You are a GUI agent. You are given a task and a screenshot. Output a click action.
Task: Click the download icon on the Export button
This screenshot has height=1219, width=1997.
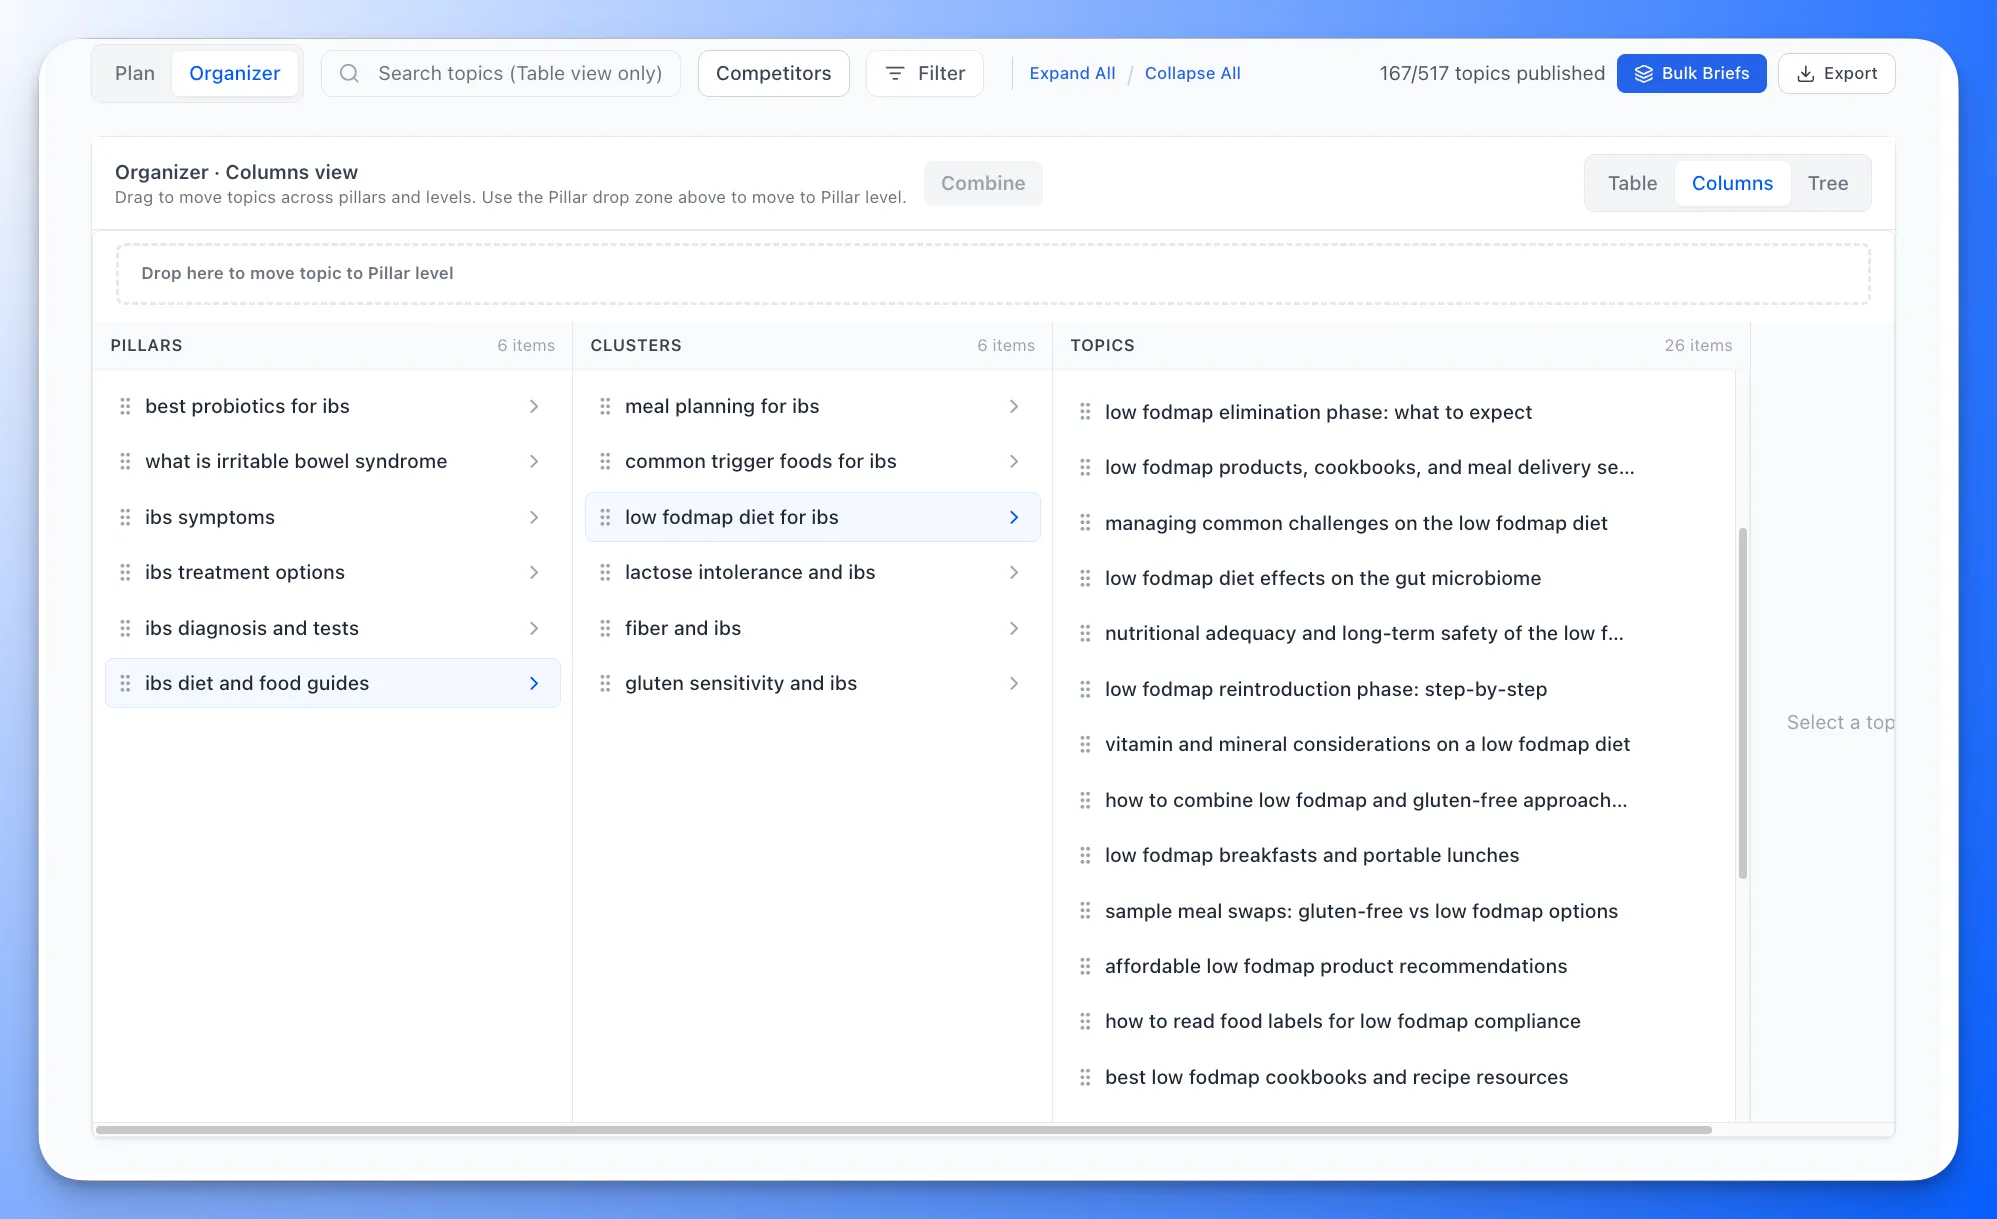(x=1806, y=73)
